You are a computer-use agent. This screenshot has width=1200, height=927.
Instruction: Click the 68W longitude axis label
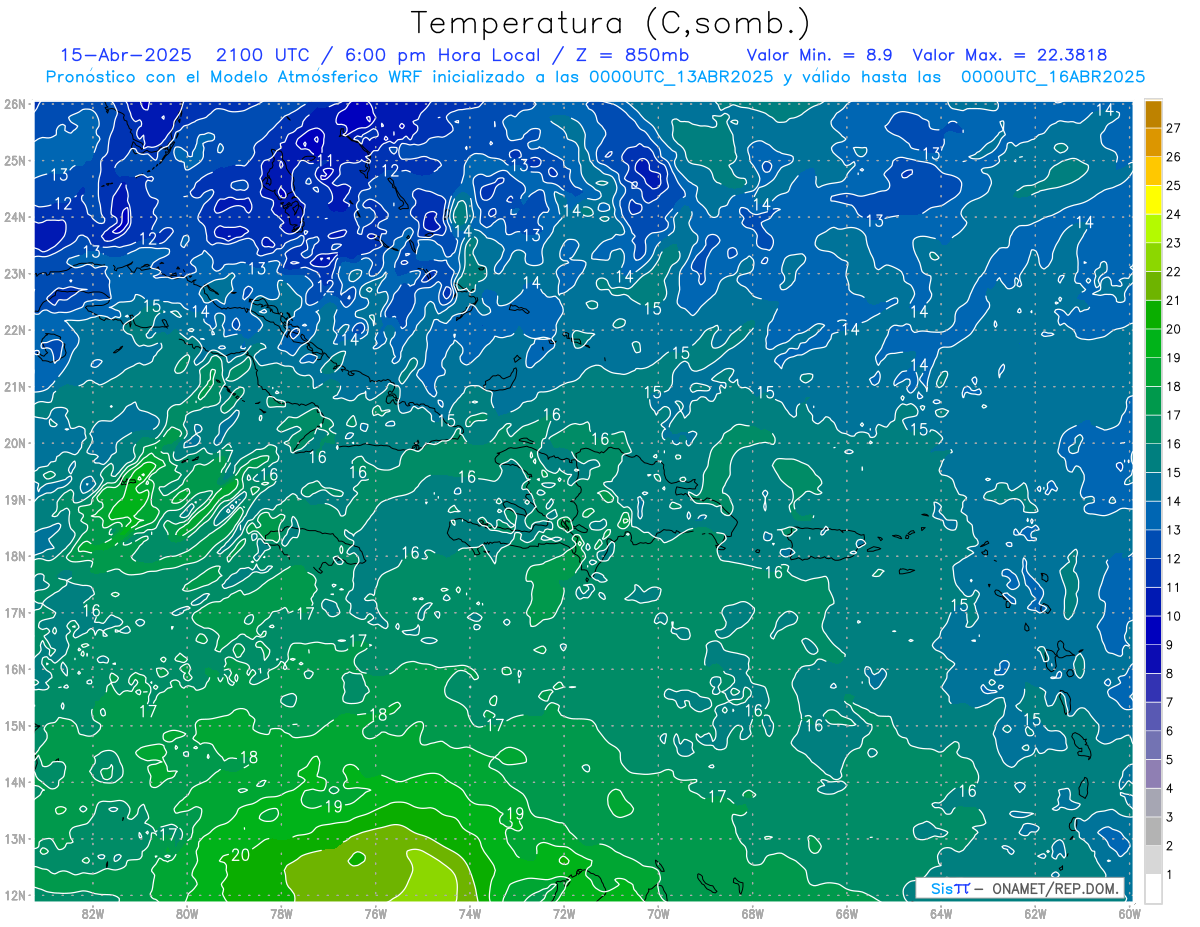pyautogui.click(x=752, y=913)
